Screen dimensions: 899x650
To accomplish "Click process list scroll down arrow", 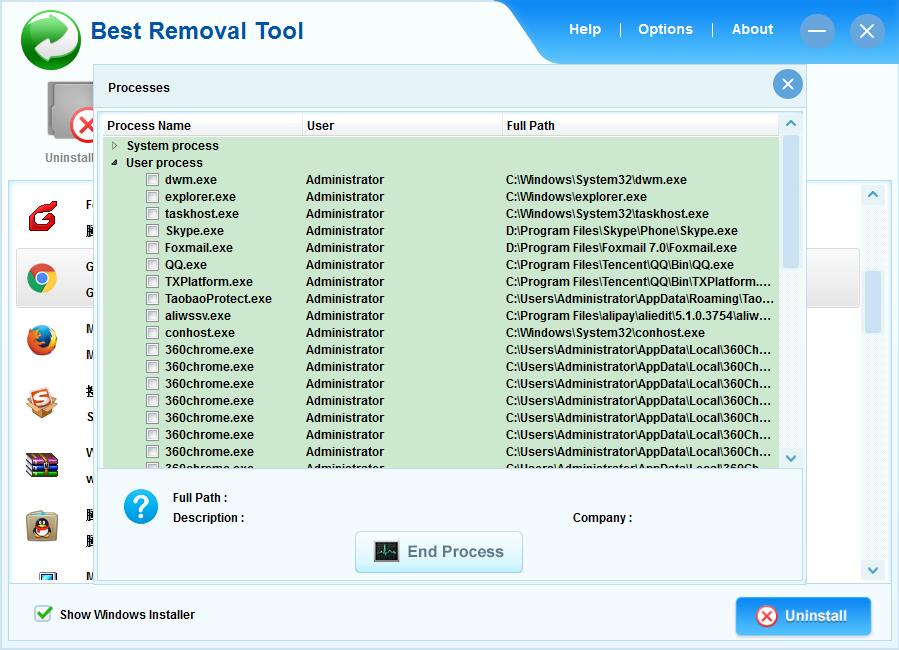I will pyautogui.click(x=791, y=458).
